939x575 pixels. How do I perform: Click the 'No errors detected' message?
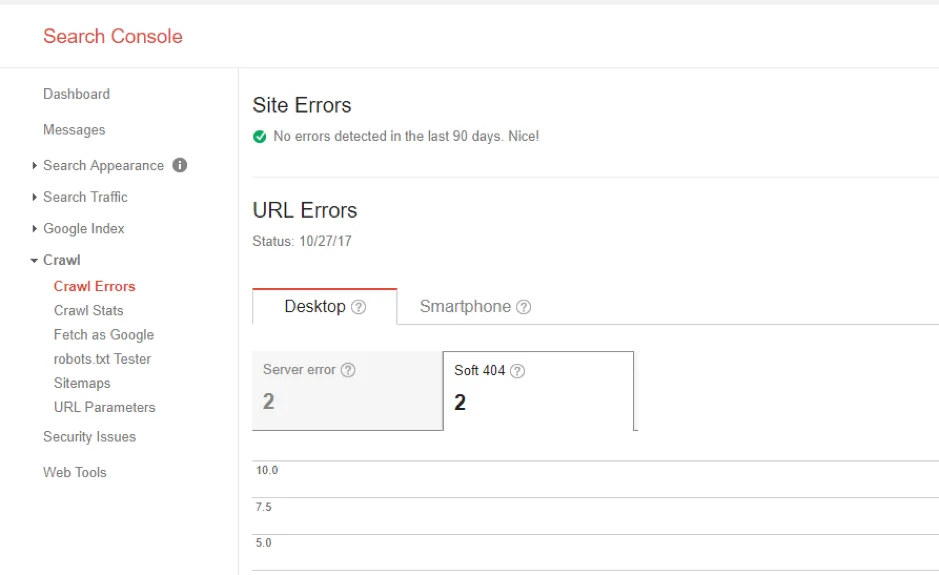point(406,137)
